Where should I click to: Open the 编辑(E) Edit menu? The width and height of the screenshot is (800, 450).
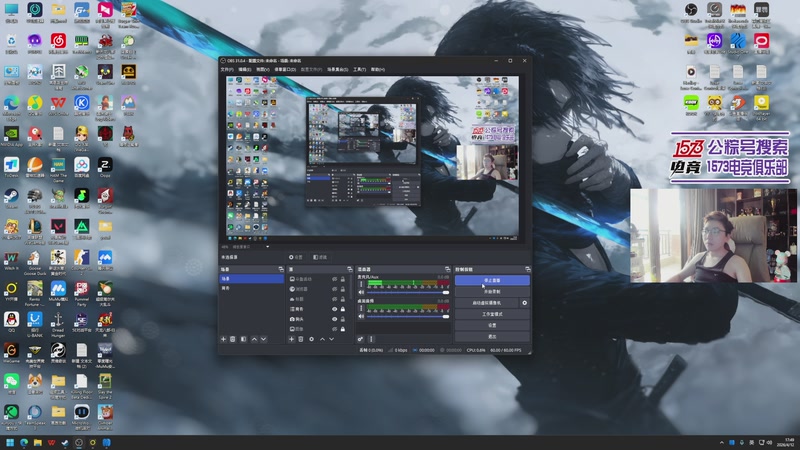coord(245,69)
